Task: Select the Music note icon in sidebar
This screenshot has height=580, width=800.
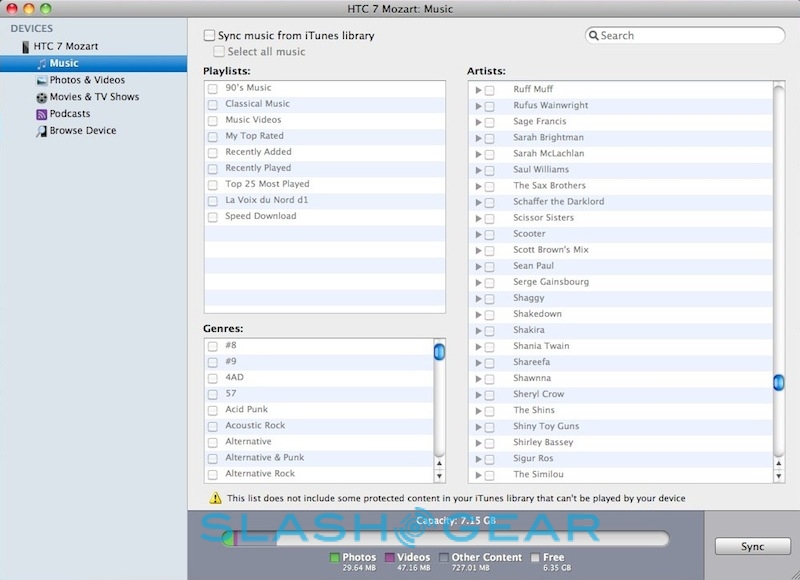Action: tap(41, 64)
